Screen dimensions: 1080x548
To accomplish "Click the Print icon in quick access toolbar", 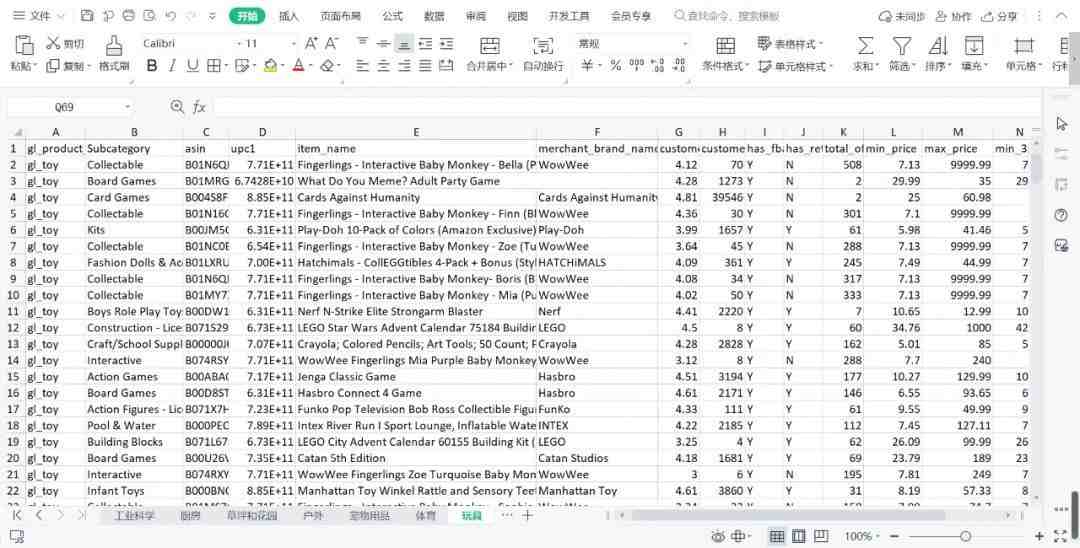I will [129, 16].
